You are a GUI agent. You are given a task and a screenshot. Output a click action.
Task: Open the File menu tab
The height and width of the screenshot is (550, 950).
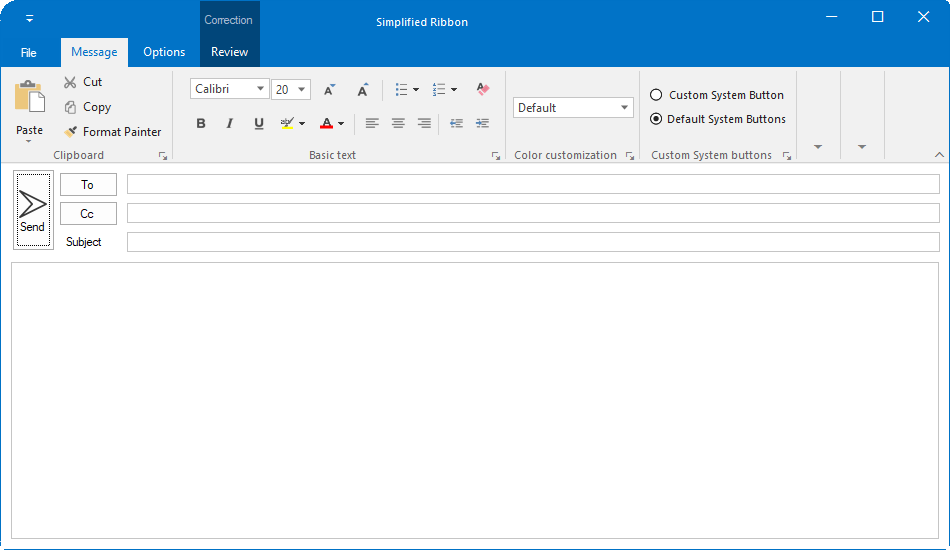[29, 53]
